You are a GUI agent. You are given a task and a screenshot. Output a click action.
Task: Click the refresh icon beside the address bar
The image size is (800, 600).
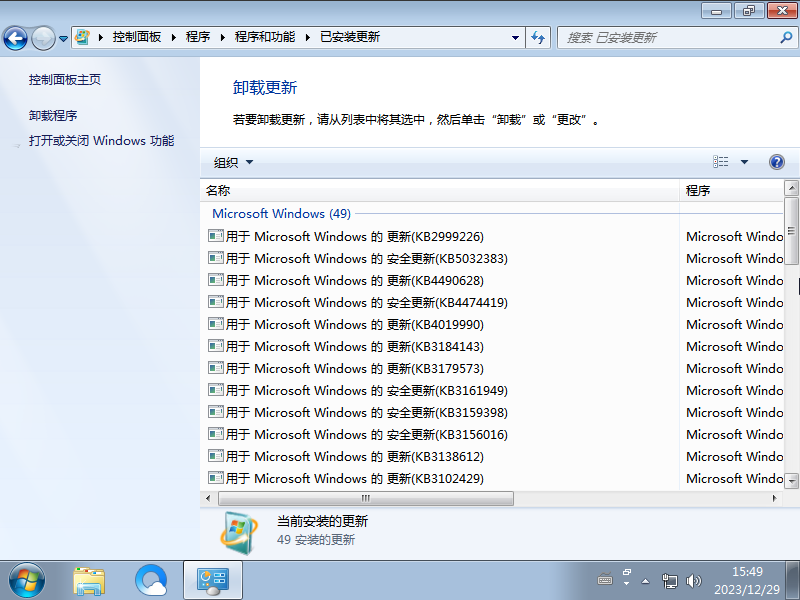[538, 37]
